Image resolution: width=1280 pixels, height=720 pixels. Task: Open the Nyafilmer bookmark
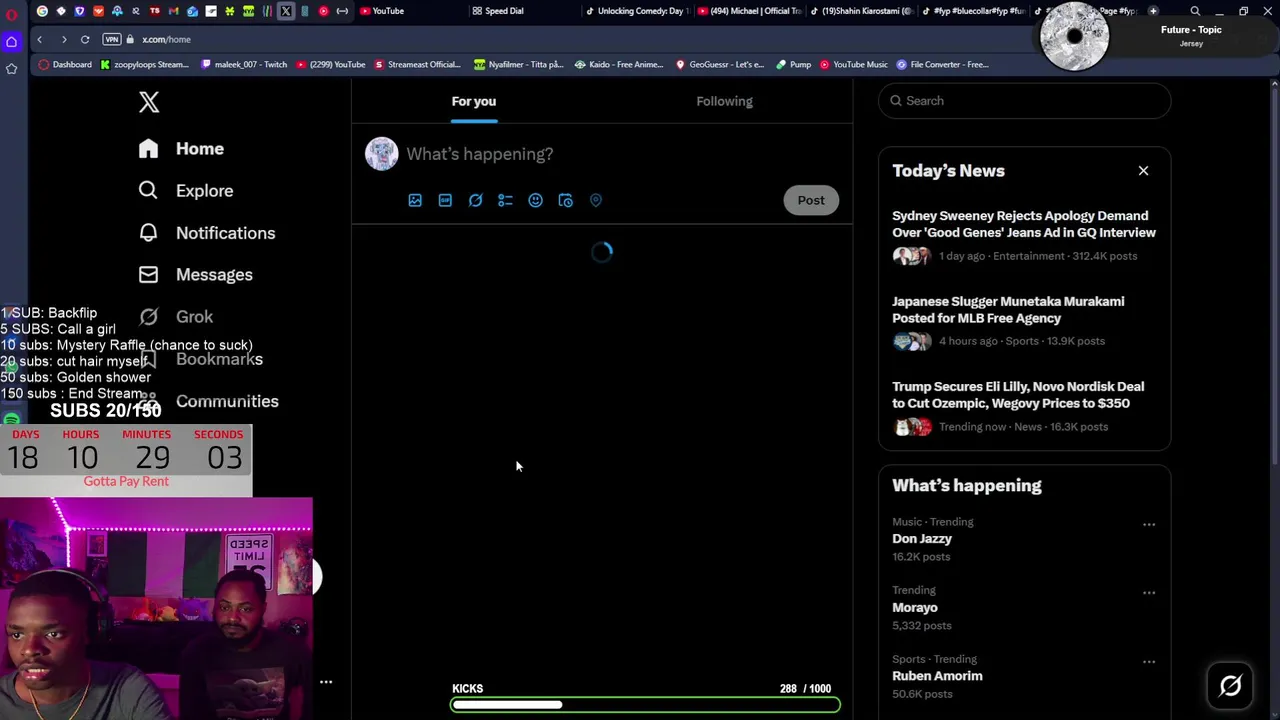(519, 64)
